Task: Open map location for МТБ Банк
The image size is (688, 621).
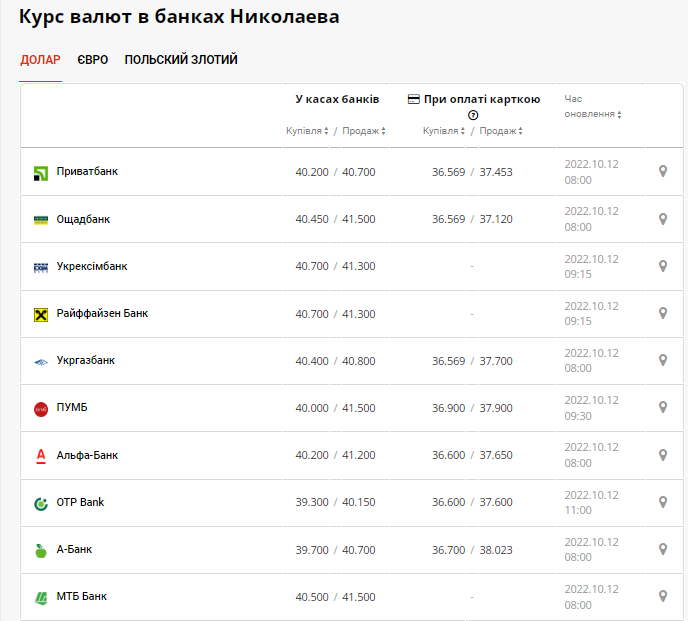Action: point(663,596)
